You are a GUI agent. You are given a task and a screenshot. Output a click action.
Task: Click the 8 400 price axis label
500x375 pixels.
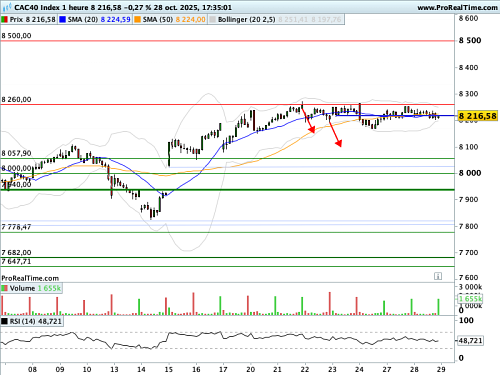(468, 68)
